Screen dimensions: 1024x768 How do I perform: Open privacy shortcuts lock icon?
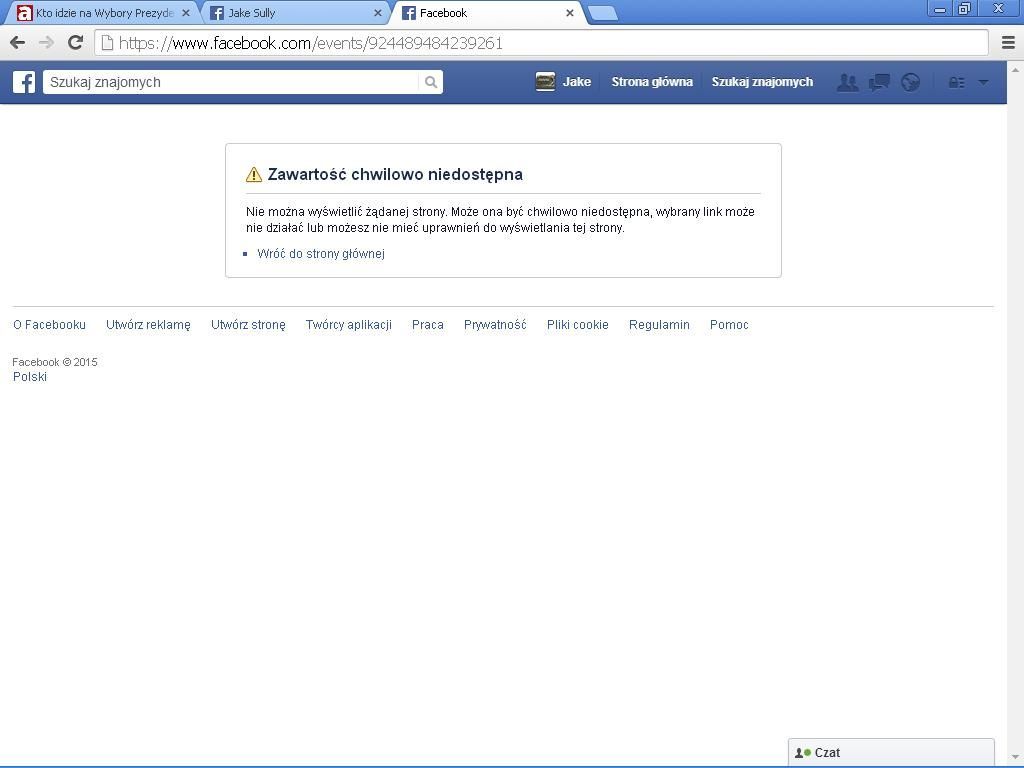957,82
